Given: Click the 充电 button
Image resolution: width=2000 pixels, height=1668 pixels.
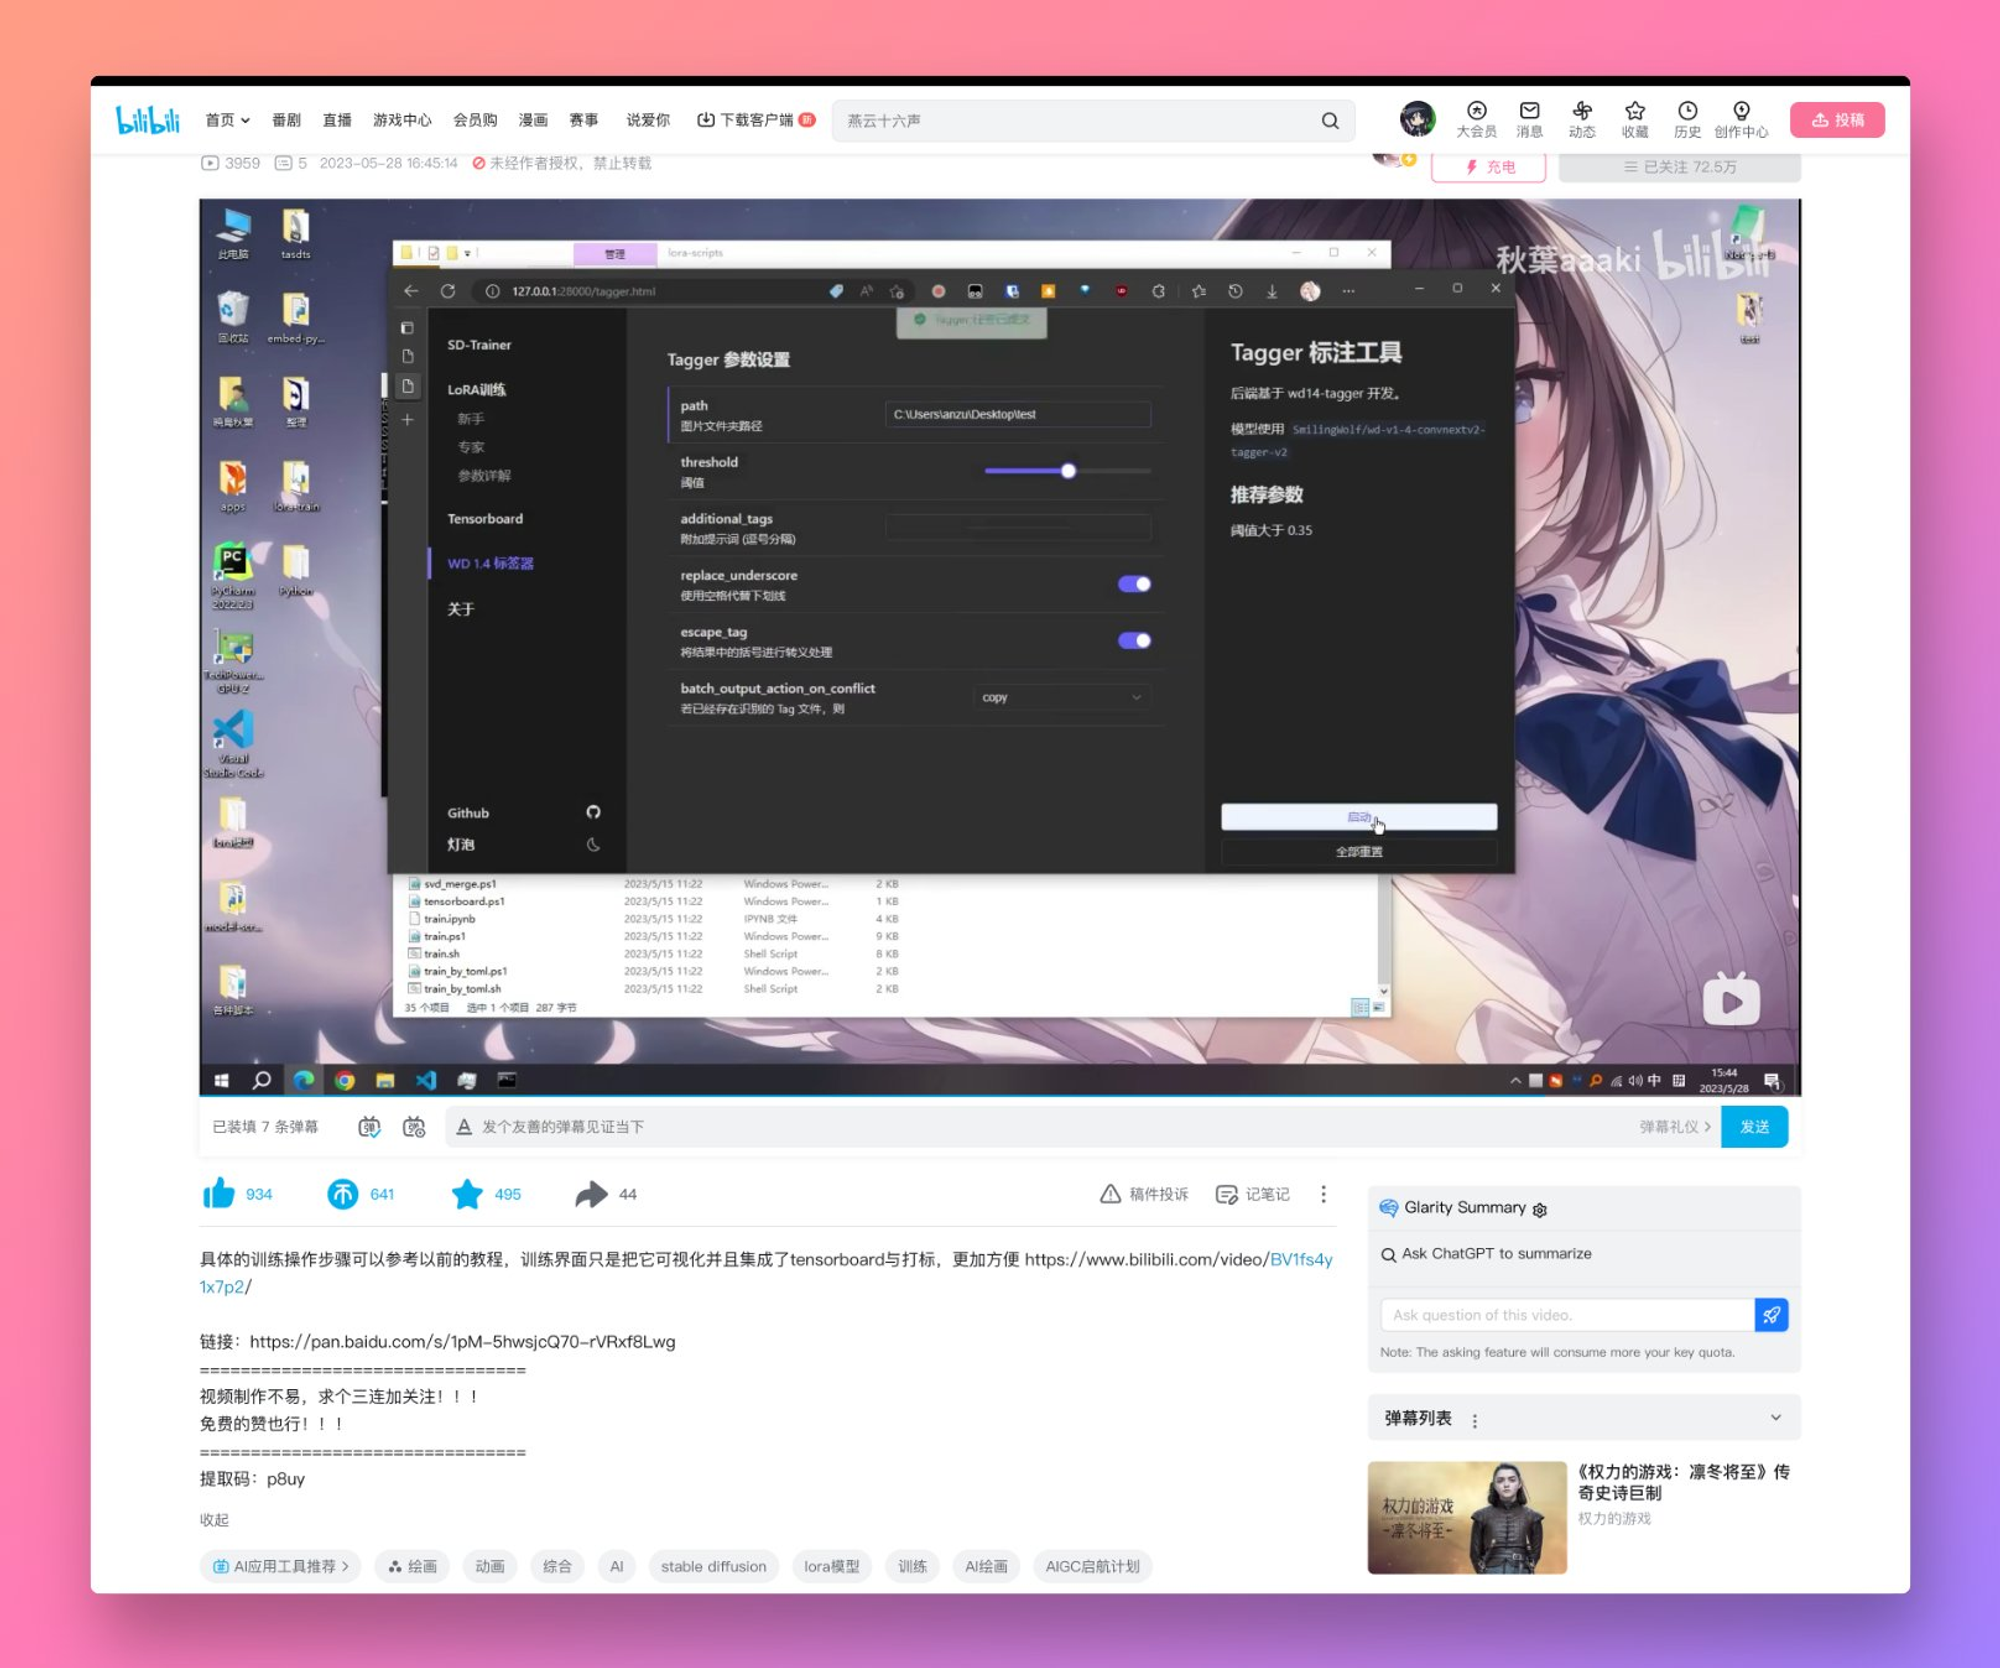Looking at the screenshot, I should pyautogui.click(x=1488, y=167).
